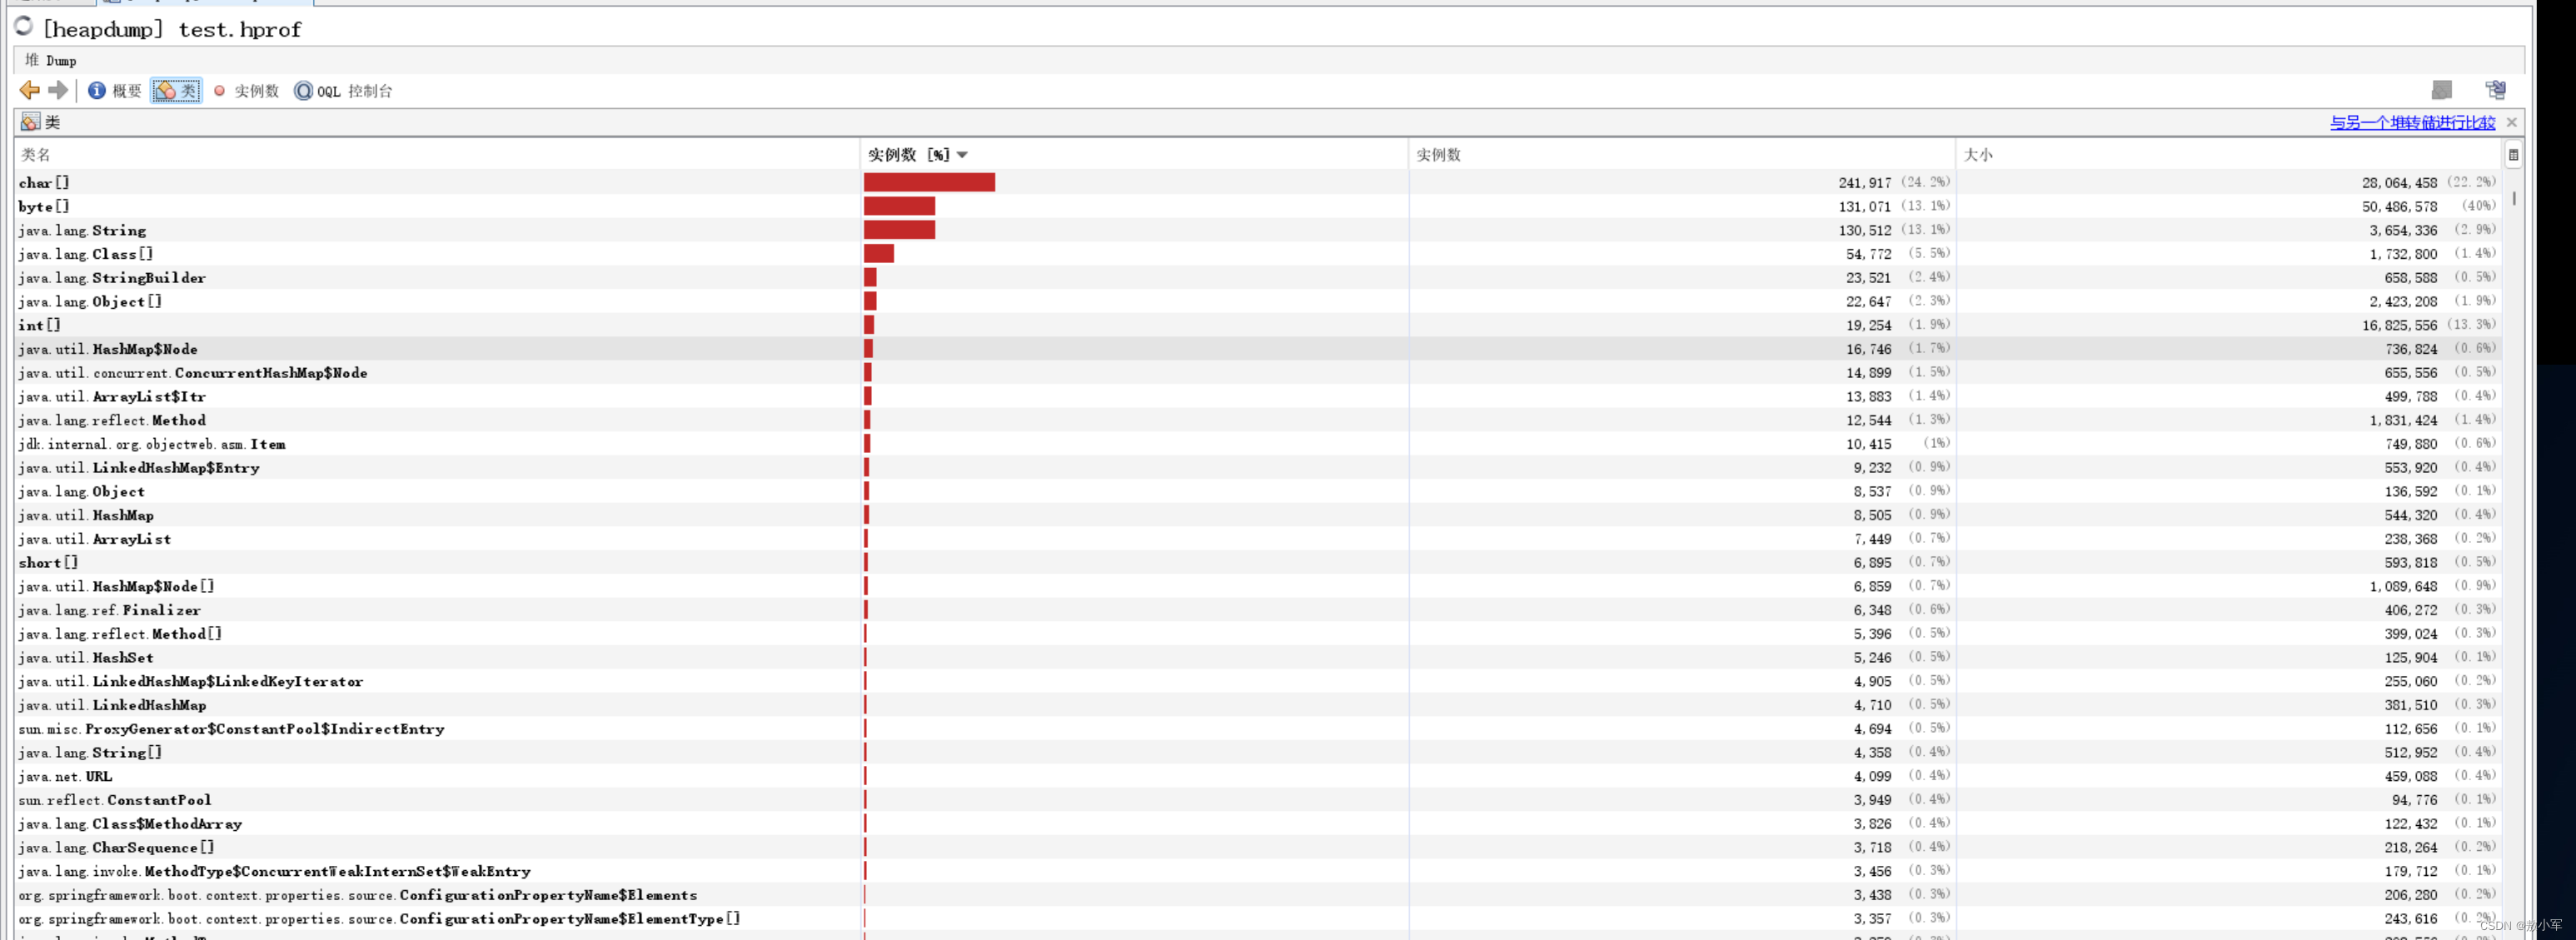The height and width of the screenshot is (940, 2576).
Task: Go forward with the right arrow icon
Action: click(58, 91)
